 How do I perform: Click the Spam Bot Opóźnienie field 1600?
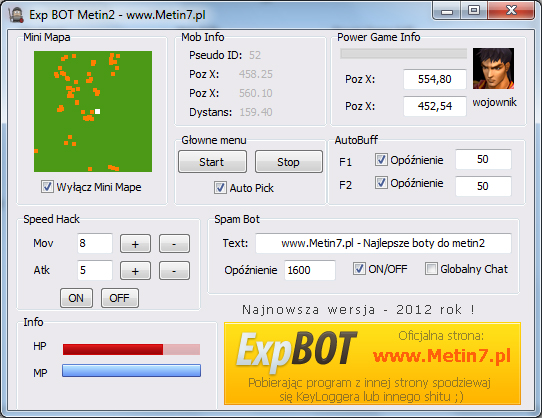(310, 270)
